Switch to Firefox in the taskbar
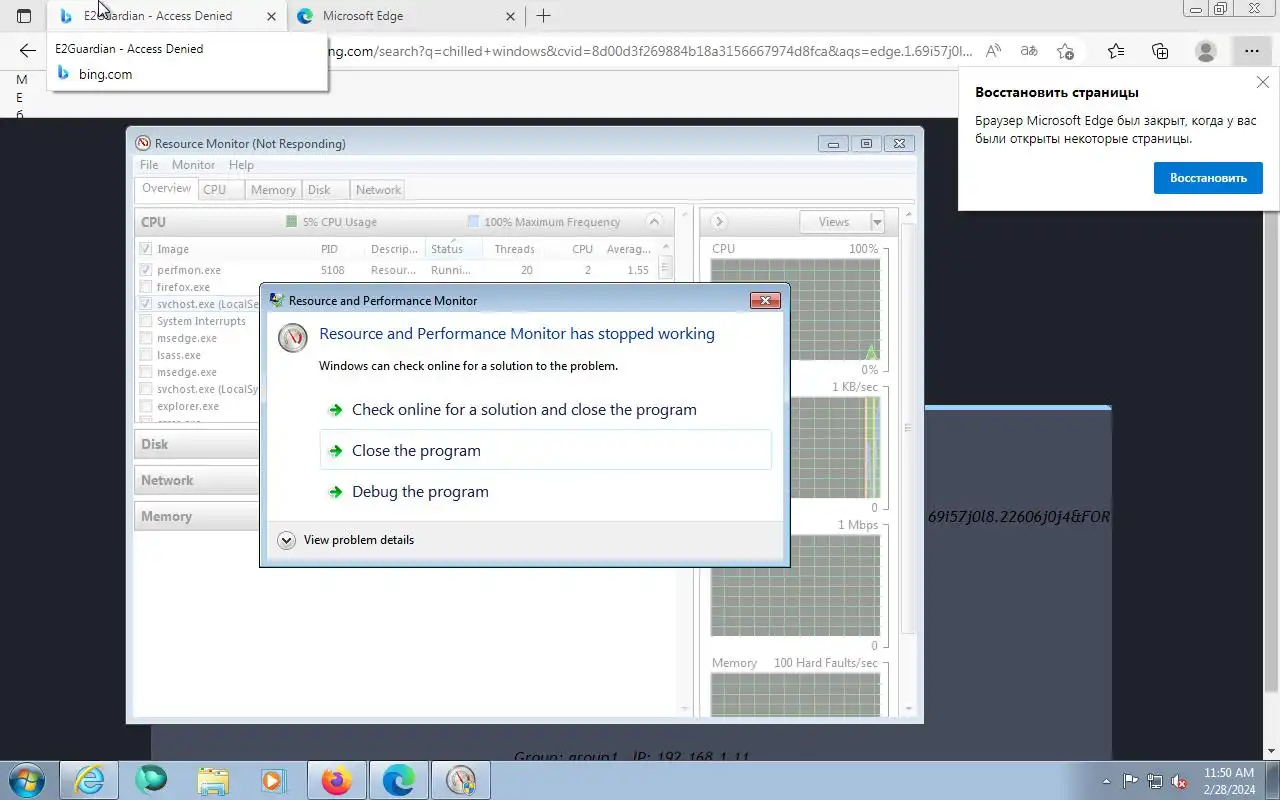The width and height of the screenshot is (1280, 800). coord(337,780)
